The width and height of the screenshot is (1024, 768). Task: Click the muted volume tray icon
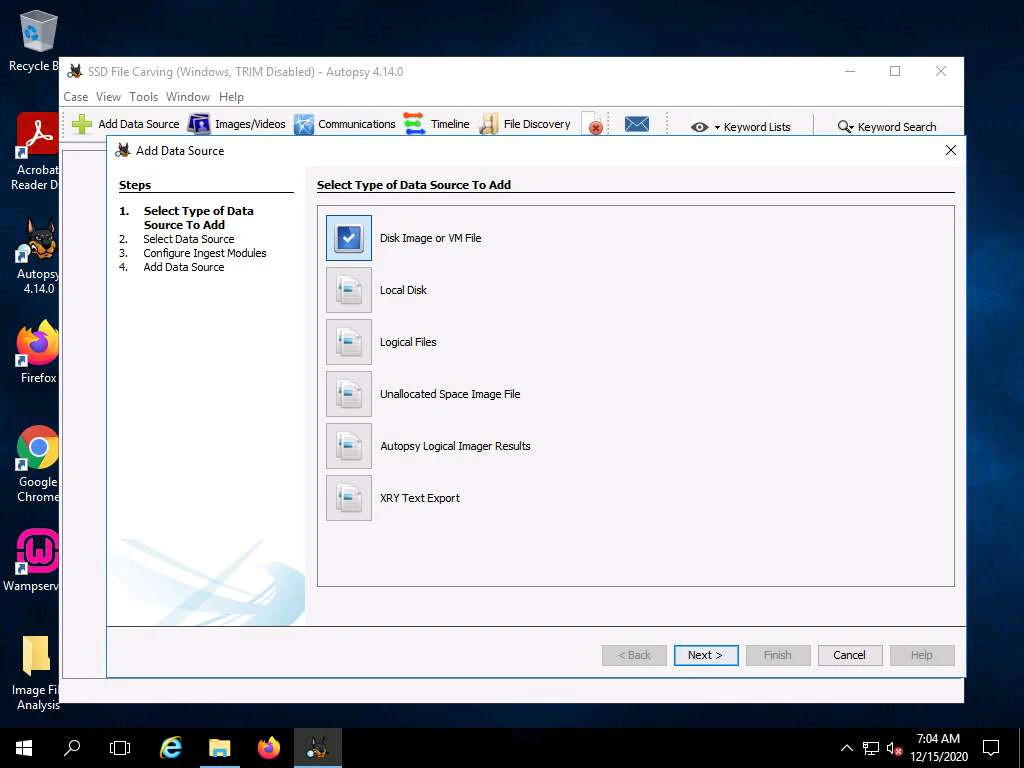pos(894,748)
